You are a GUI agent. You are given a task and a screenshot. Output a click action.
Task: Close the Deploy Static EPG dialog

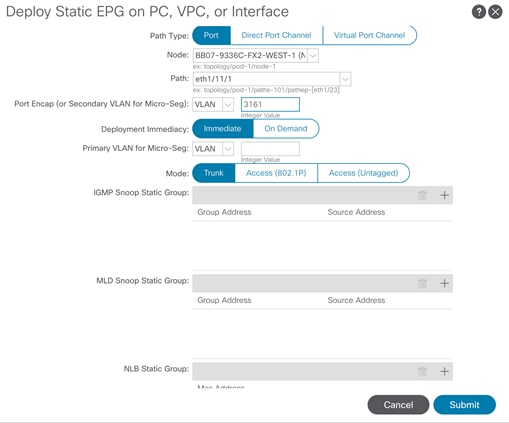pos(495,12)
